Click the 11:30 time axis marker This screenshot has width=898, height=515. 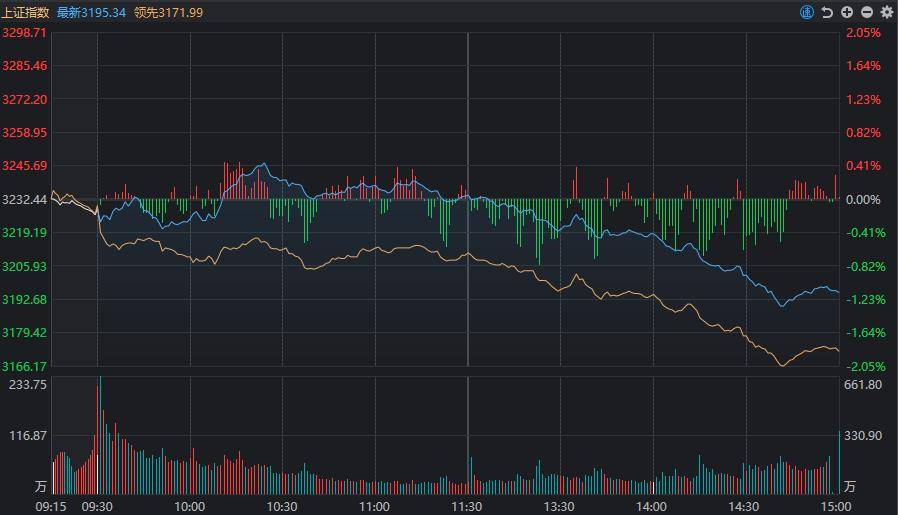click(467, 507)
